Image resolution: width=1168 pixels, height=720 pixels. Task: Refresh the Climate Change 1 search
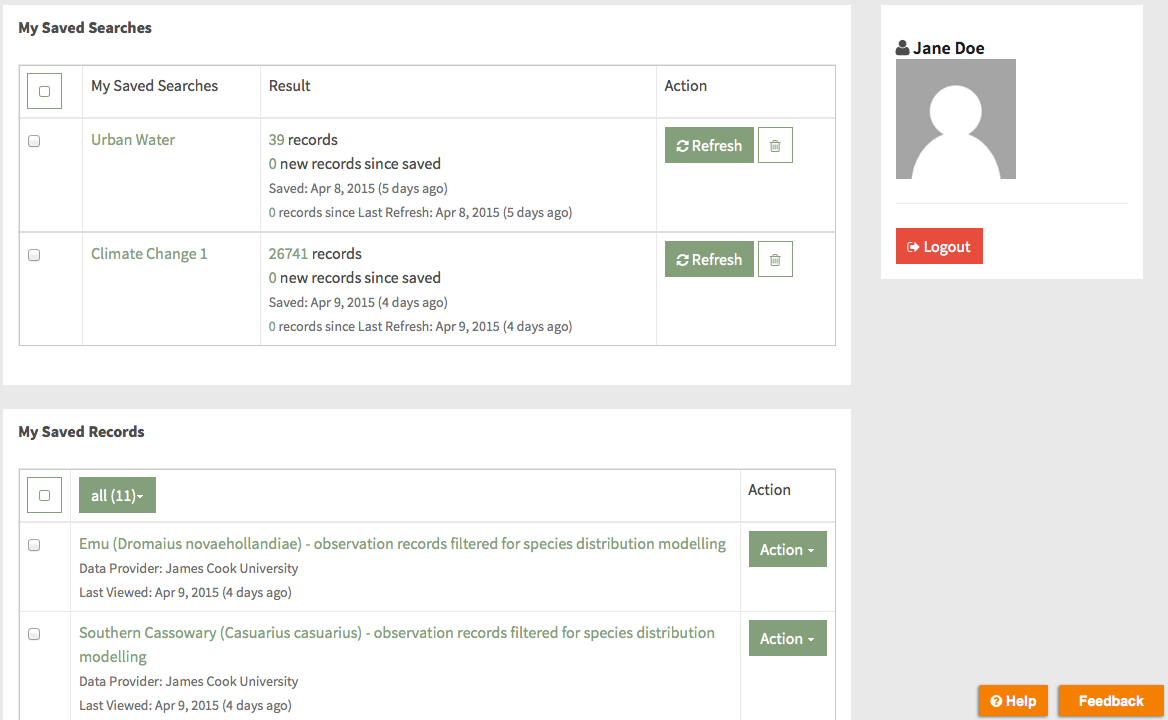709,260
